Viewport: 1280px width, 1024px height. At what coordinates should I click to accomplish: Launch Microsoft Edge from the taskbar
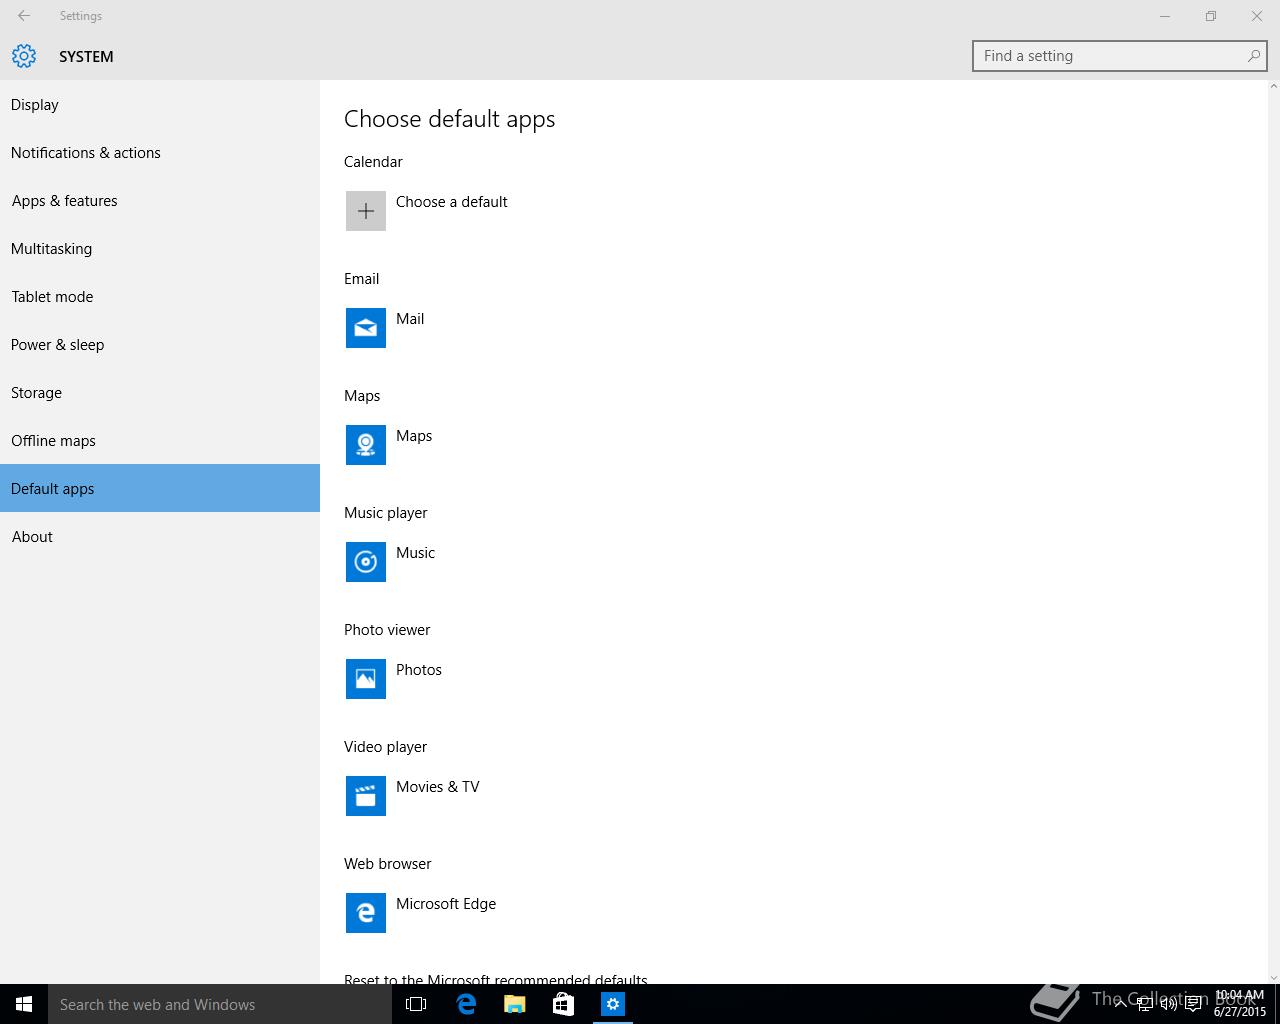[466, 1004]
